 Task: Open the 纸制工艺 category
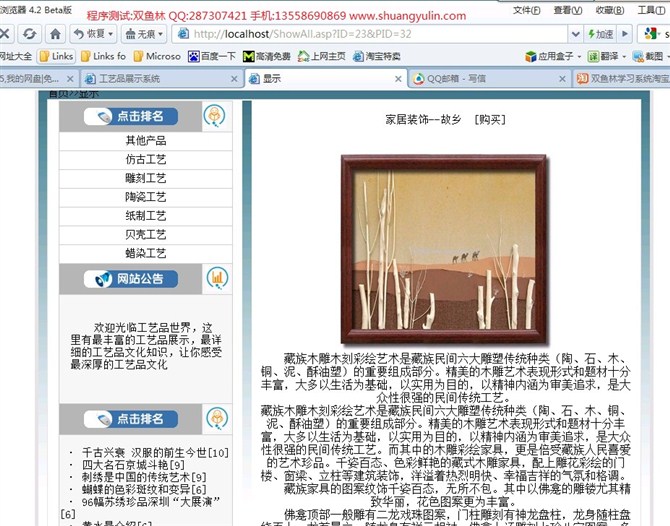pos(146,216)
